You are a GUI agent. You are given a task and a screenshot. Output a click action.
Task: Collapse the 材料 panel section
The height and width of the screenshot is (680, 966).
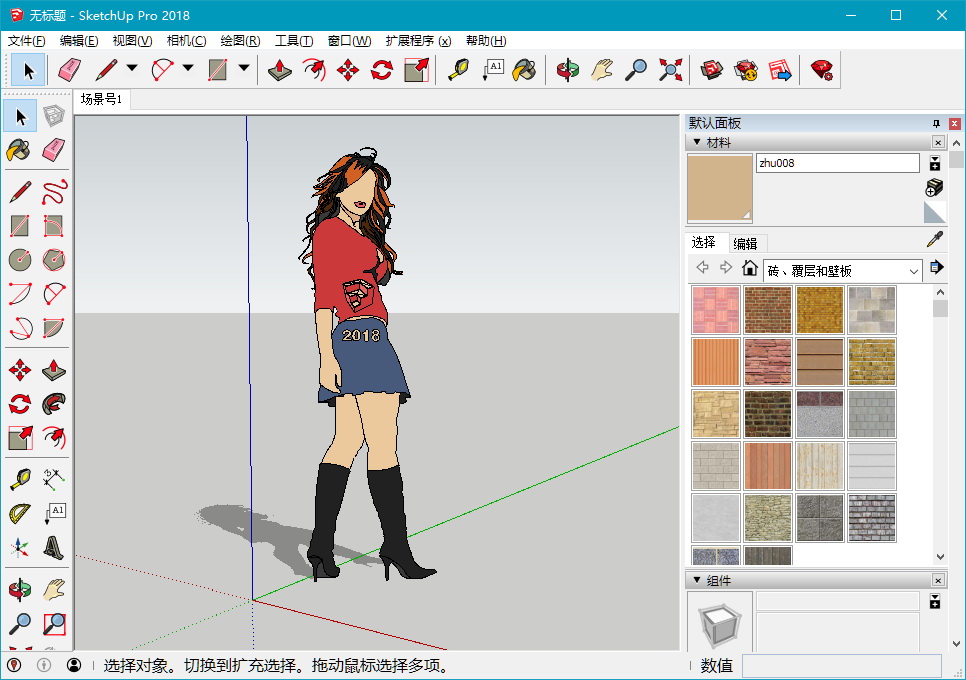click(x=697, y=142)
